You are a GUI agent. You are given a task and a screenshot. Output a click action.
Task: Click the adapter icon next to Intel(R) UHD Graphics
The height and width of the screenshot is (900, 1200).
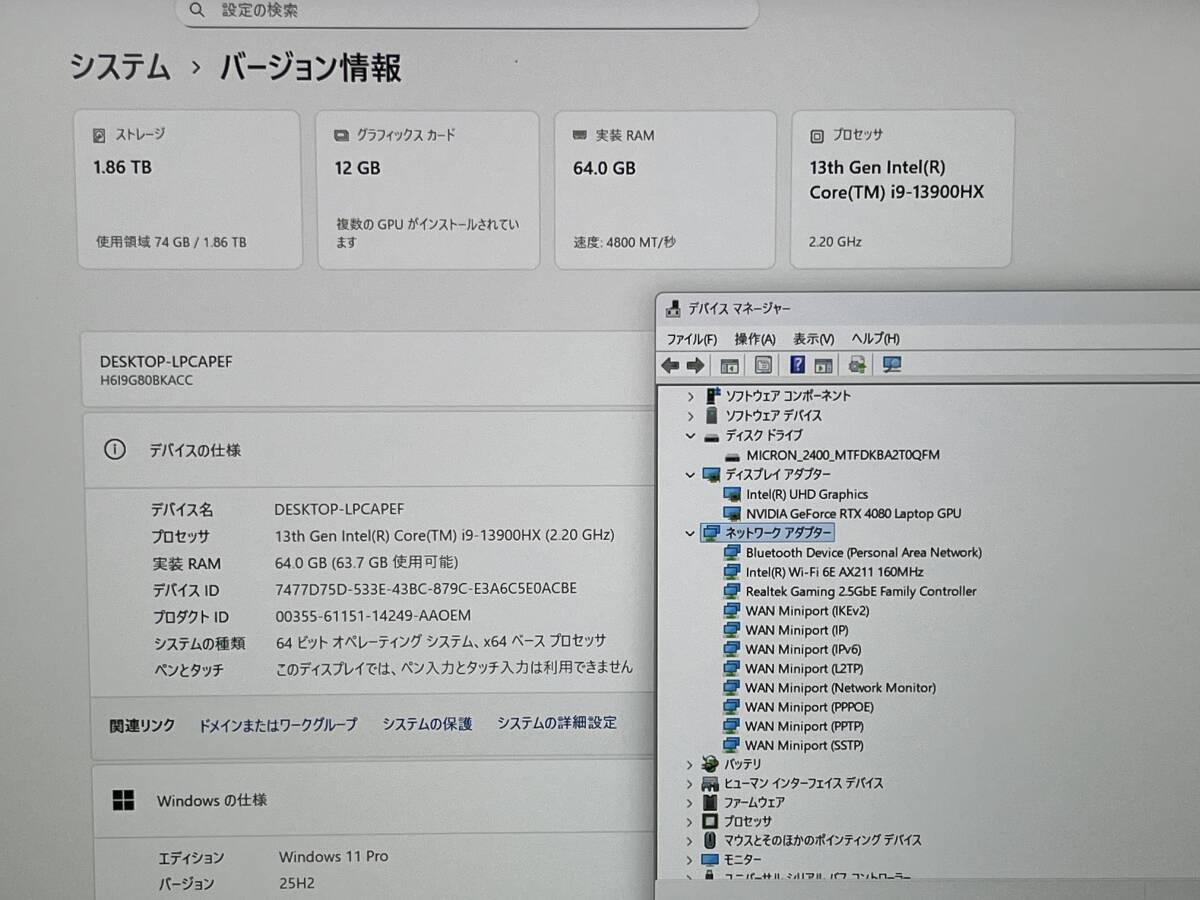click(x=733, y=494)
